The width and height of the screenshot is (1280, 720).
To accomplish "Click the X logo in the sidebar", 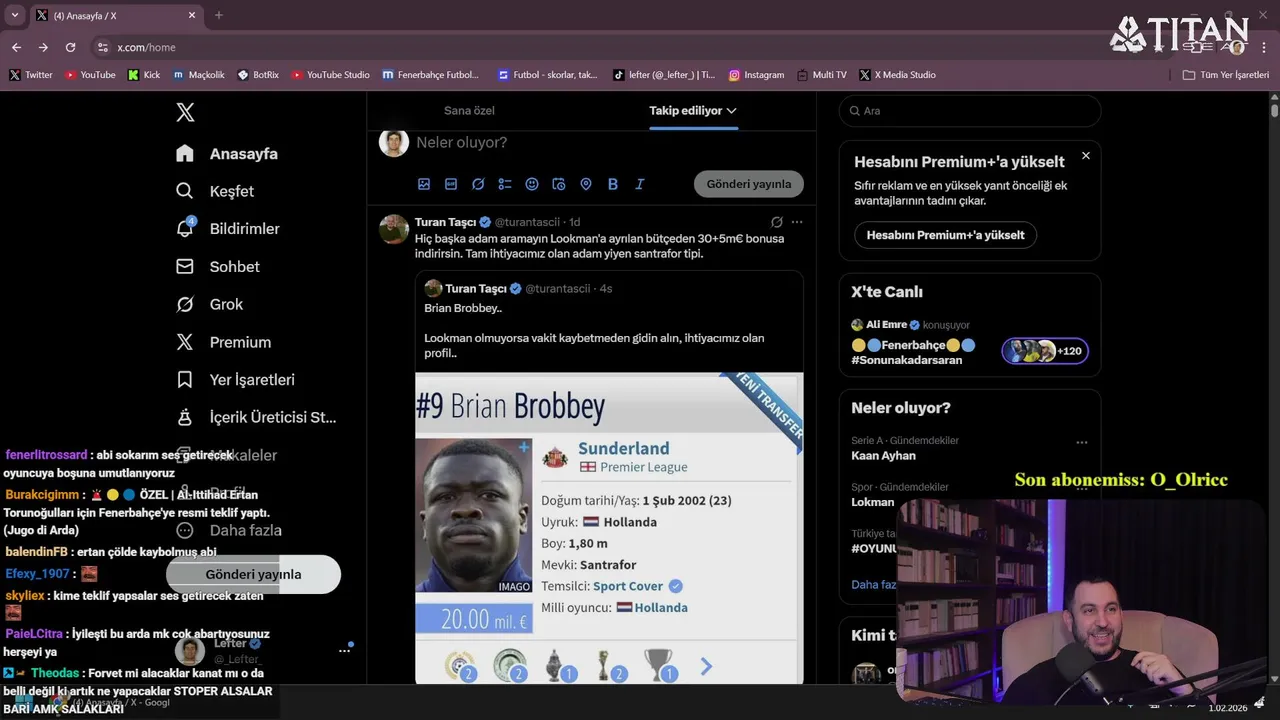I will coord(185,112).
